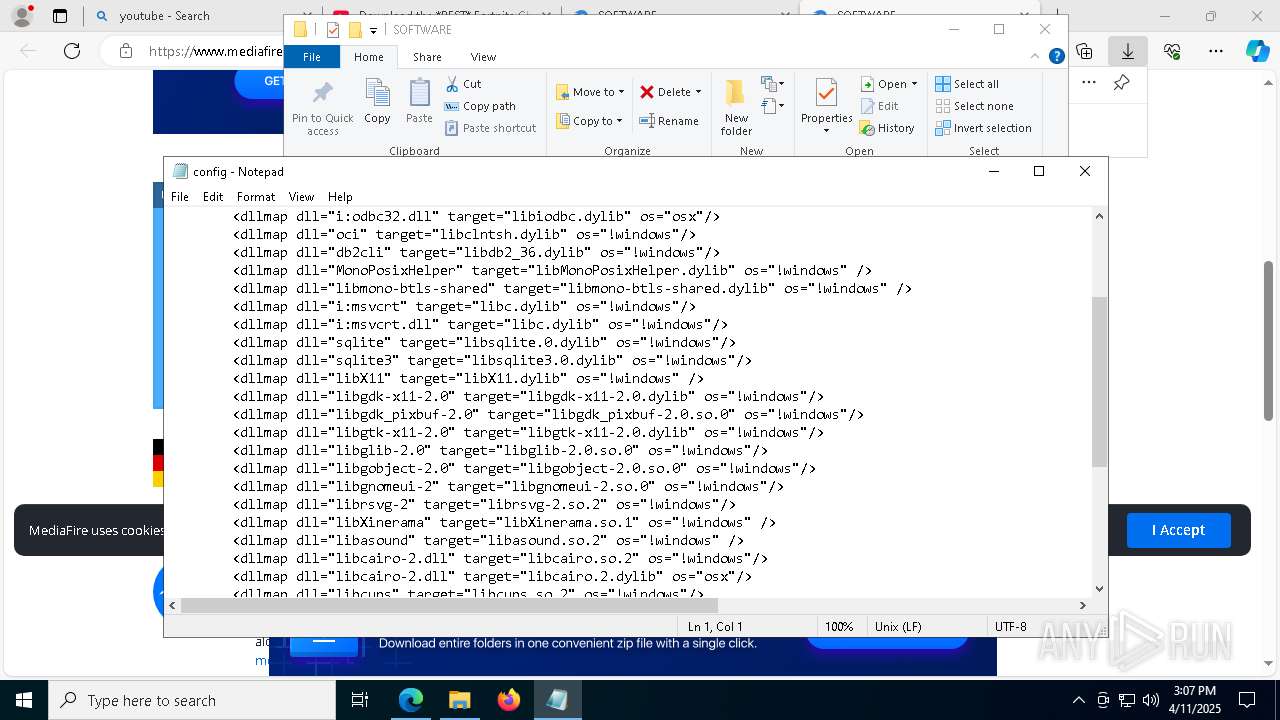
Task: Click Invert selection in Explorer ribbon
Action: [983, 128]
